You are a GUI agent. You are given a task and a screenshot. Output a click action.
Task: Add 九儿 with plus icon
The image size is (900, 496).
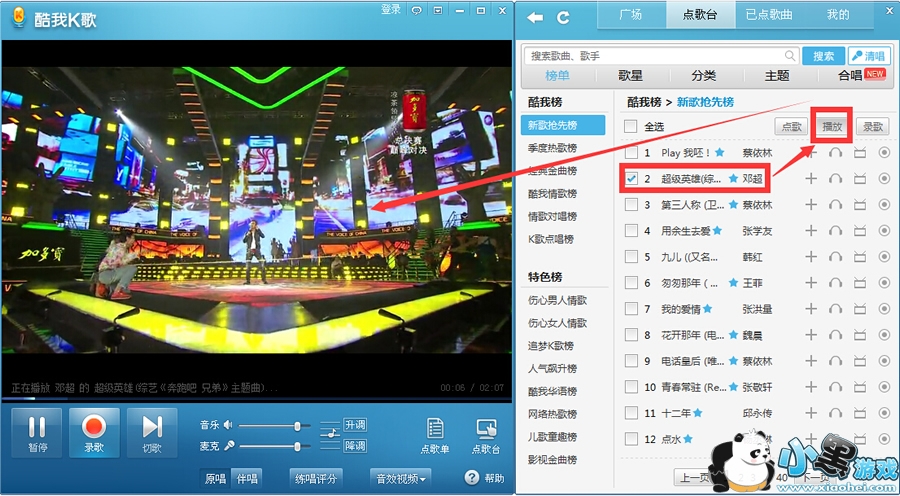pos(810,257)
